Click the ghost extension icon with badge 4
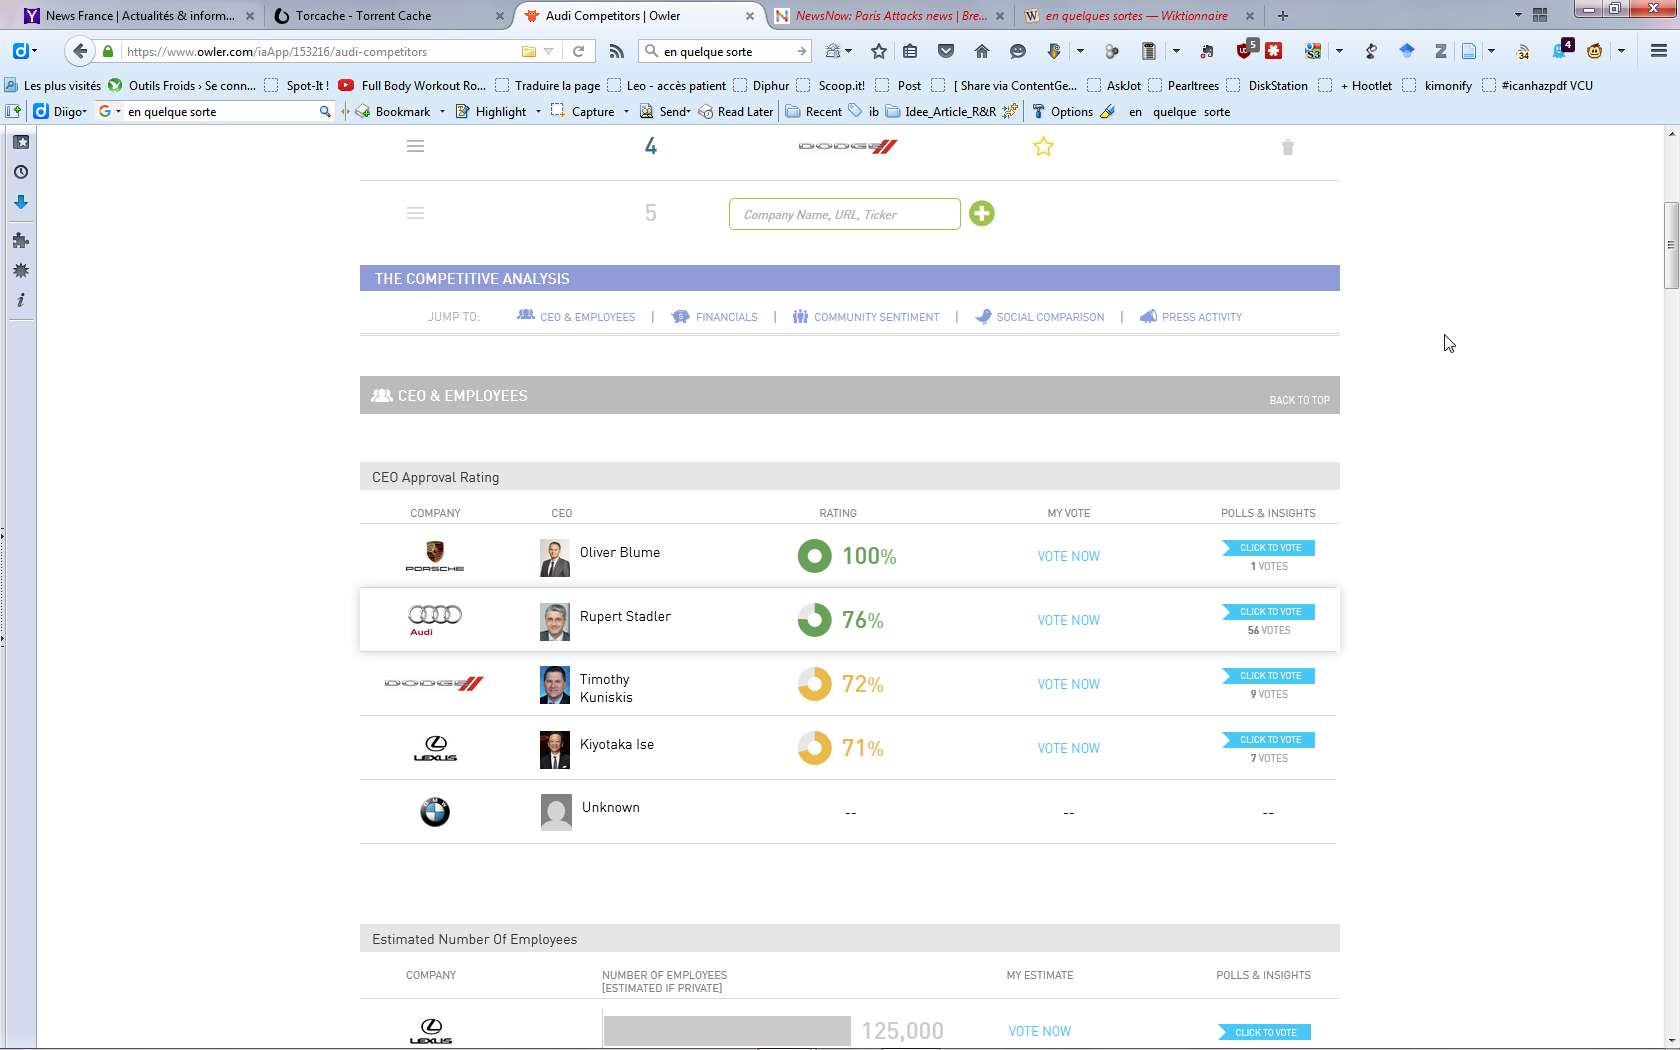 click(x=1561, y=49)
